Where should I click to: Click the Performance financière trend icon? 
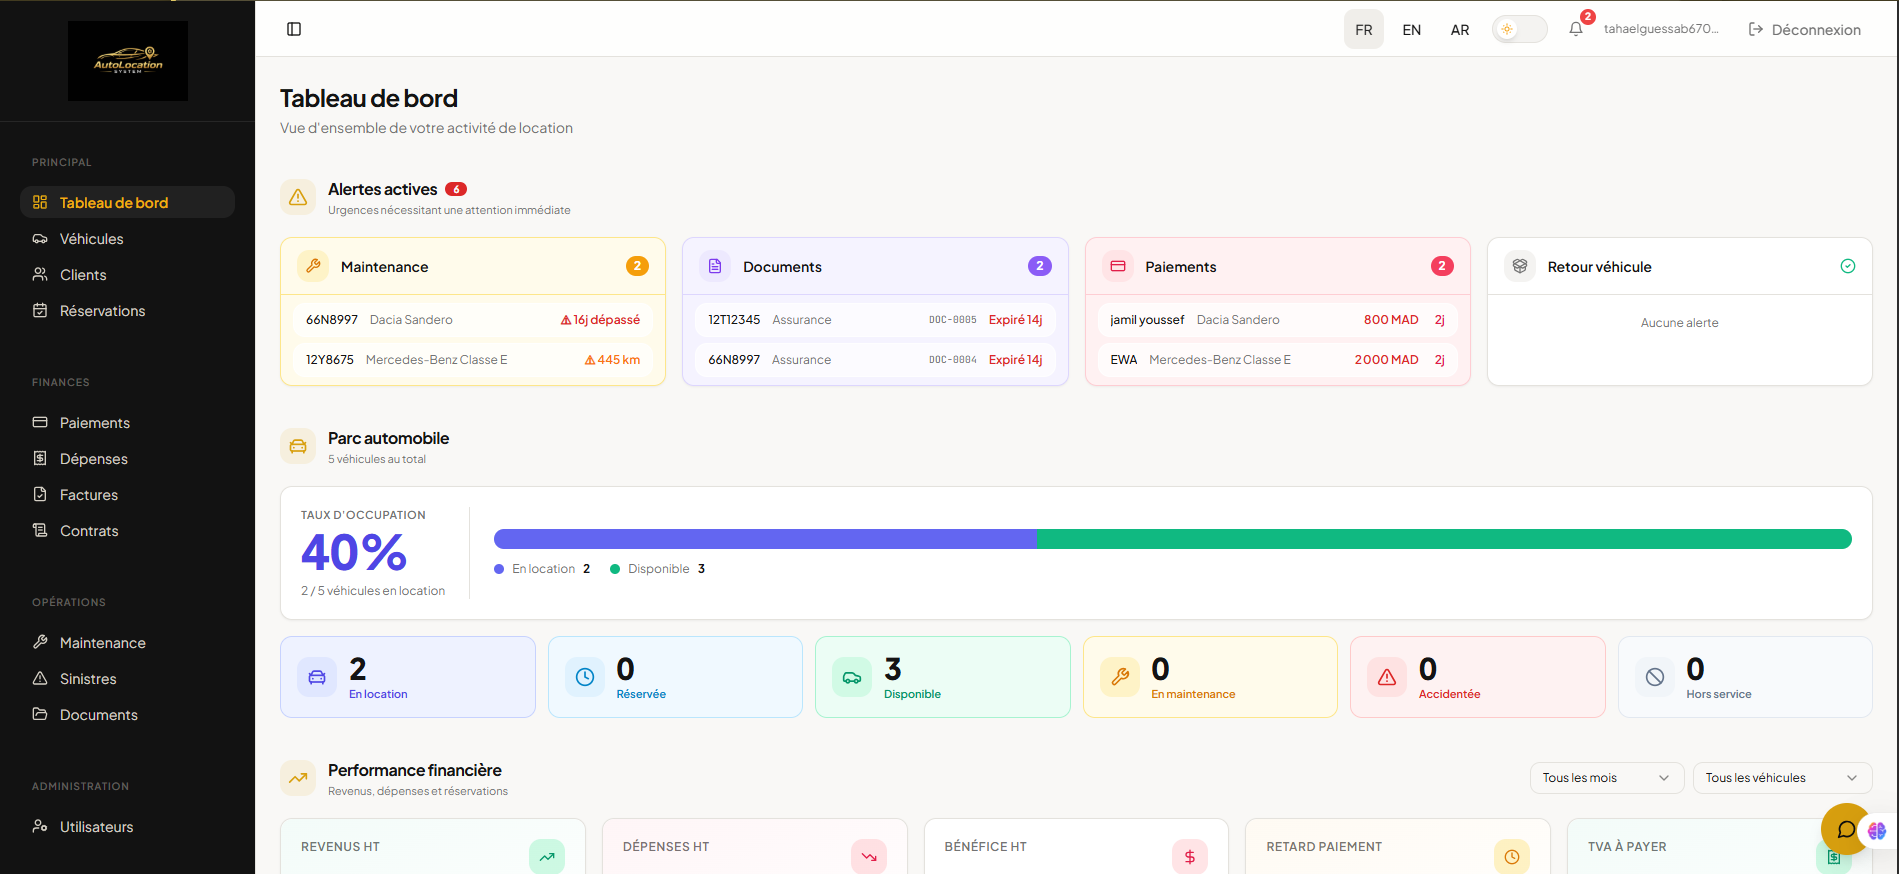click(x=298, y=778)
